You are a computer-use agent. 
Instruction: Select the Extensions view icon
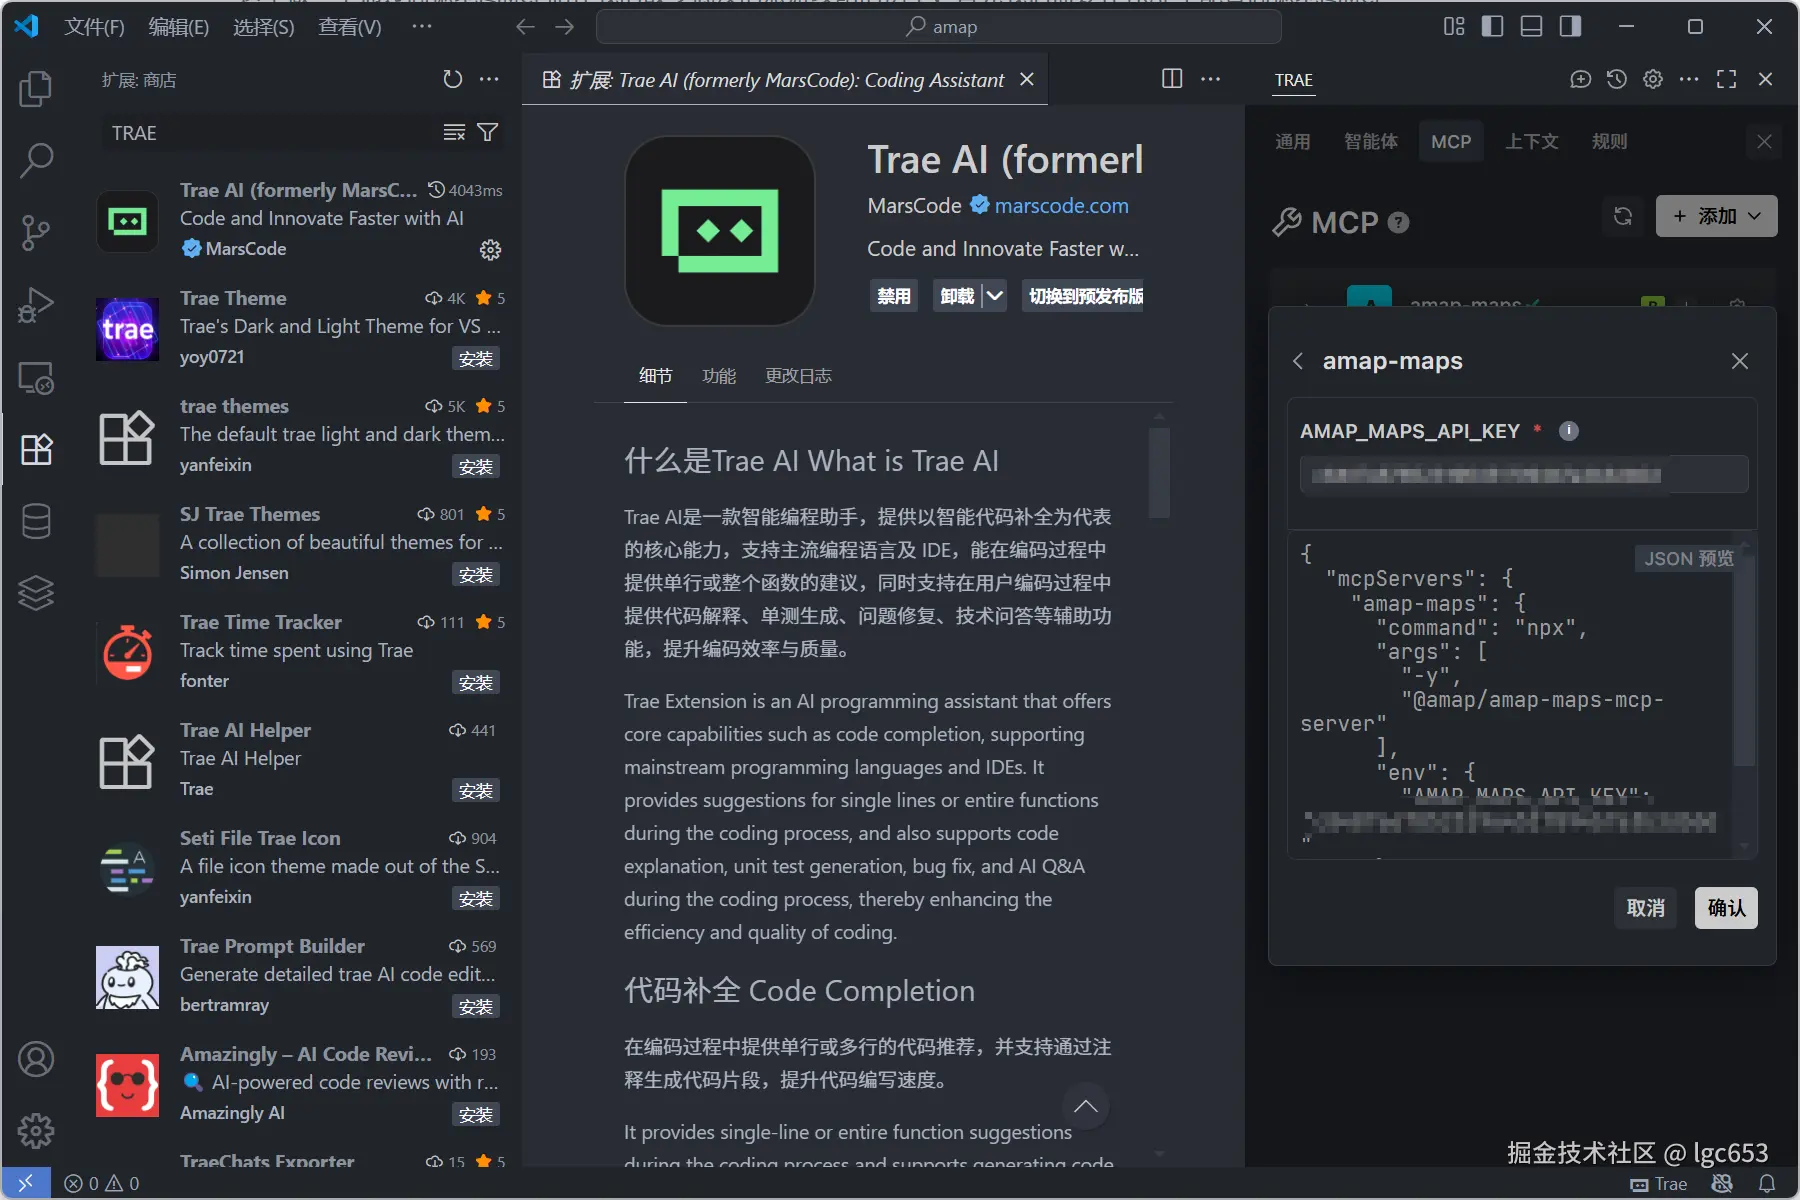(x=36, y=449)
